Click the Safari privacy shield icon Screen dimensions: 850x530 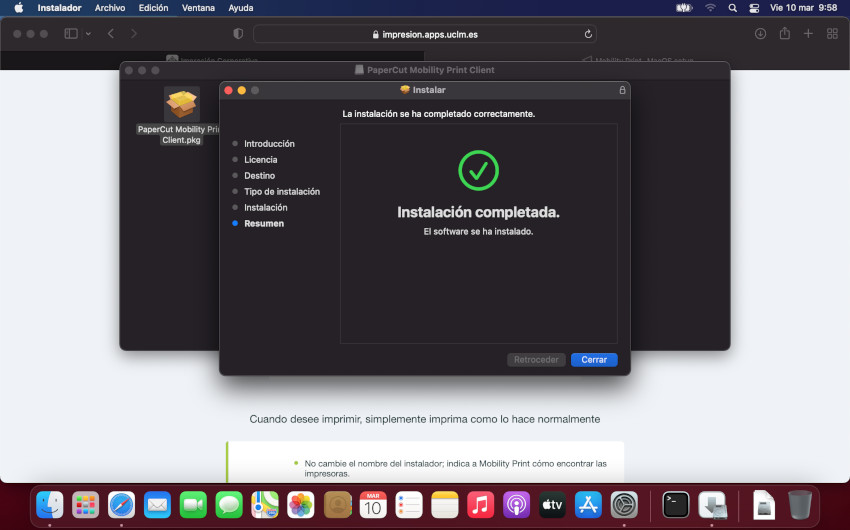point(238,34)
